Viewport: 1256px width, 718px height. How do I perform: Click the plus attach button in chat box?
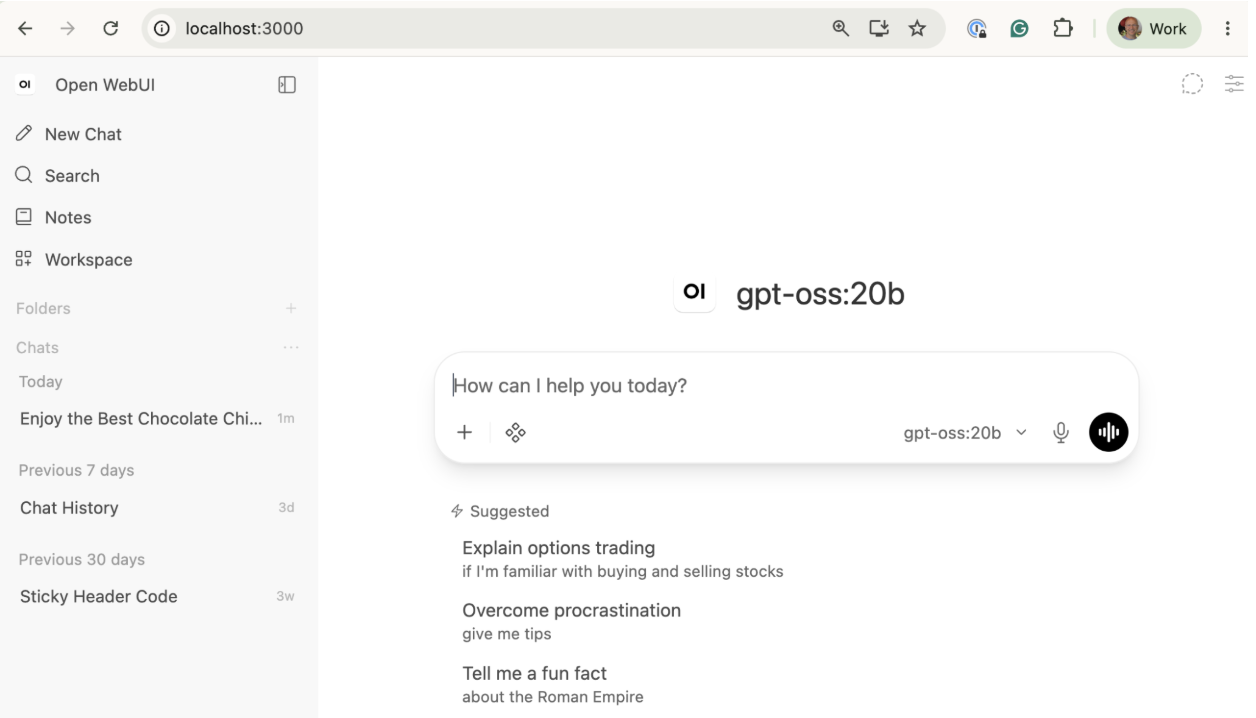[x=464, y=433]
